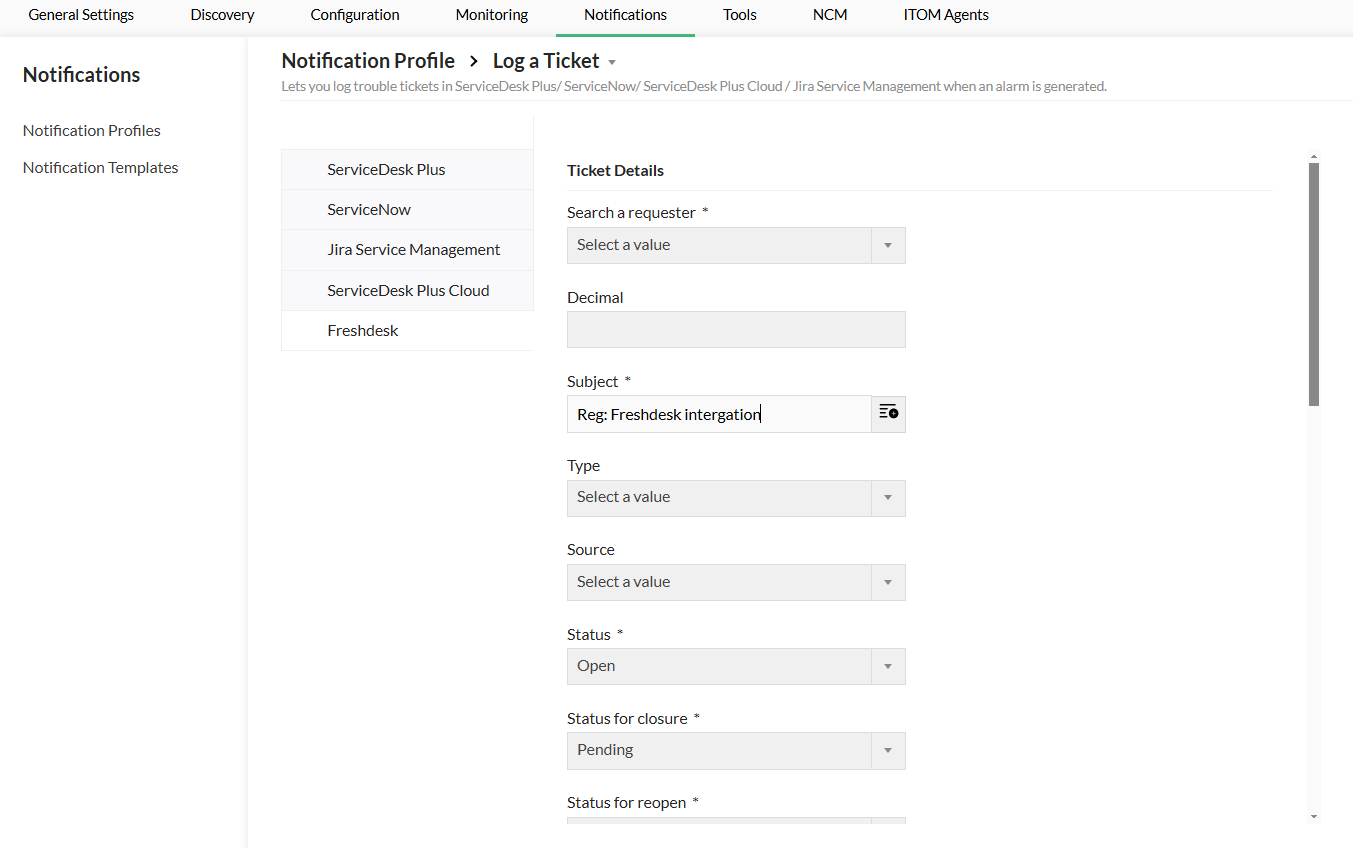Open the ITOM Agents tab

(946, 15)
